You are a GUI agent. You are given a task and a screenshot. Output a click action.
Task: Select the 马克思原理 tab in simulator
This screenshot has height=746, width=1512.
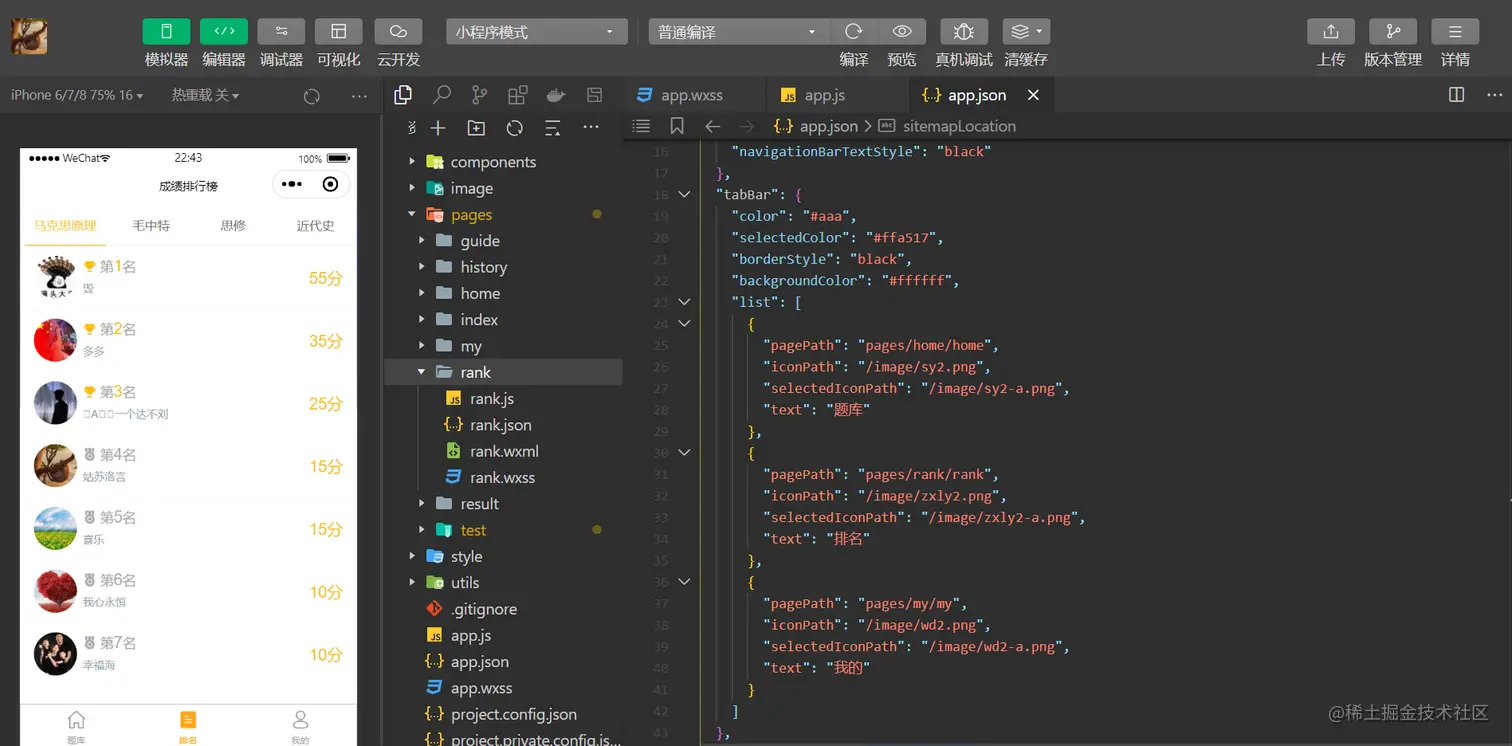[x=65, y=225]
